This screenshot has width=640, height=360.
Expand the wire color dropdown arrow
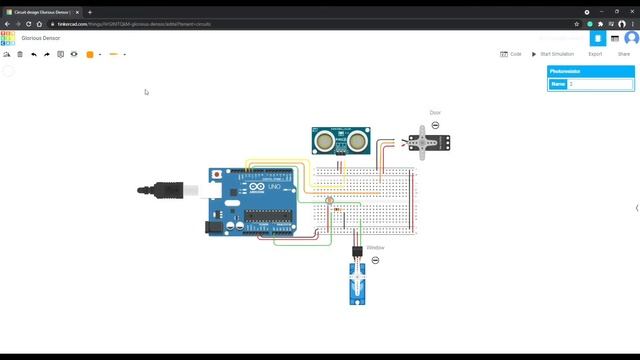point(100,54)
